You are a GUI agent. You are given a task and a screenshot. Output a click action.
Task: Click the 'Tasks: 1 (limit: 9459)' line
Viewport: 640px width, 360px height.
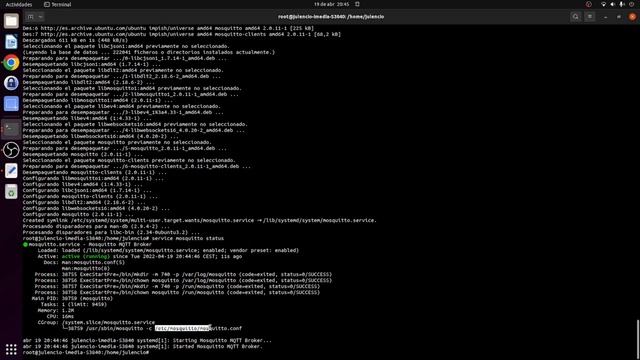click(74, 304)
